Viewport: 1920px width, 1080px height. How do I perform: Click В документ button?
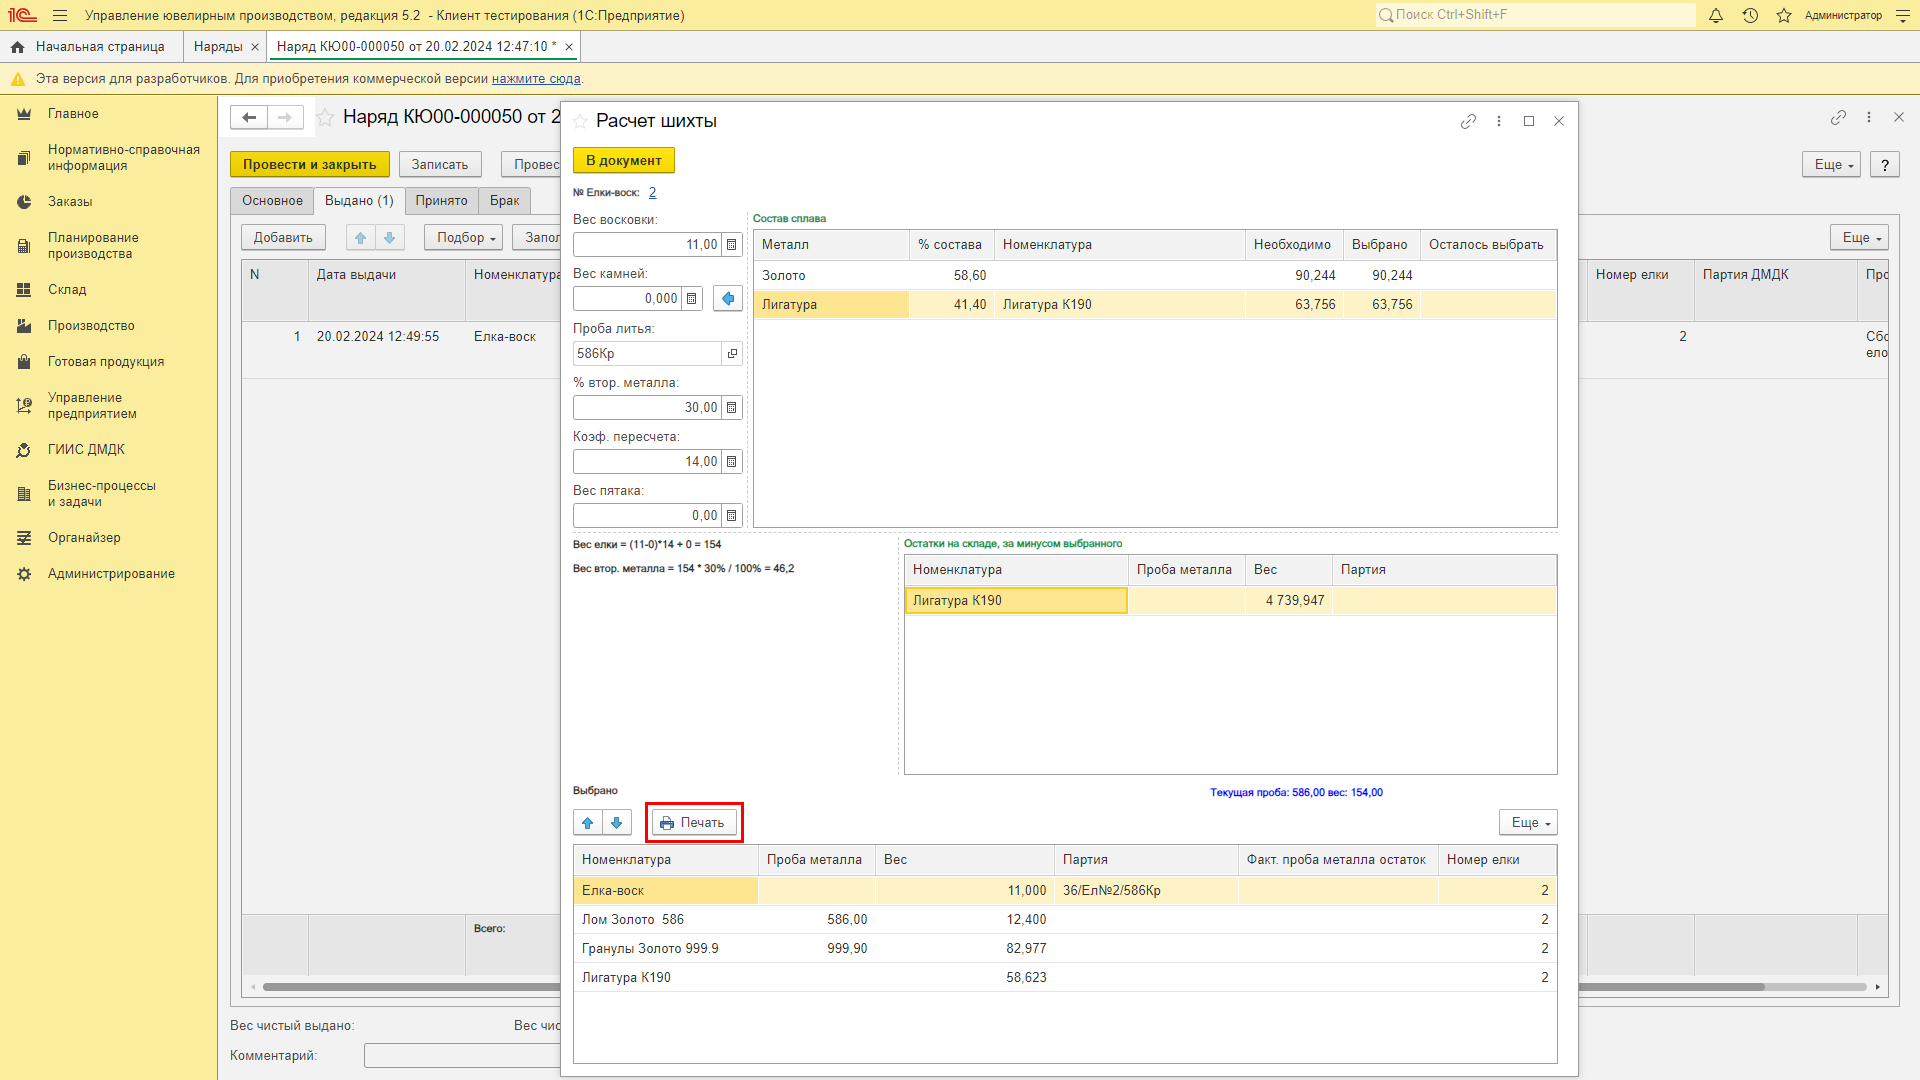pyautogui.click(x=624, y=160)
